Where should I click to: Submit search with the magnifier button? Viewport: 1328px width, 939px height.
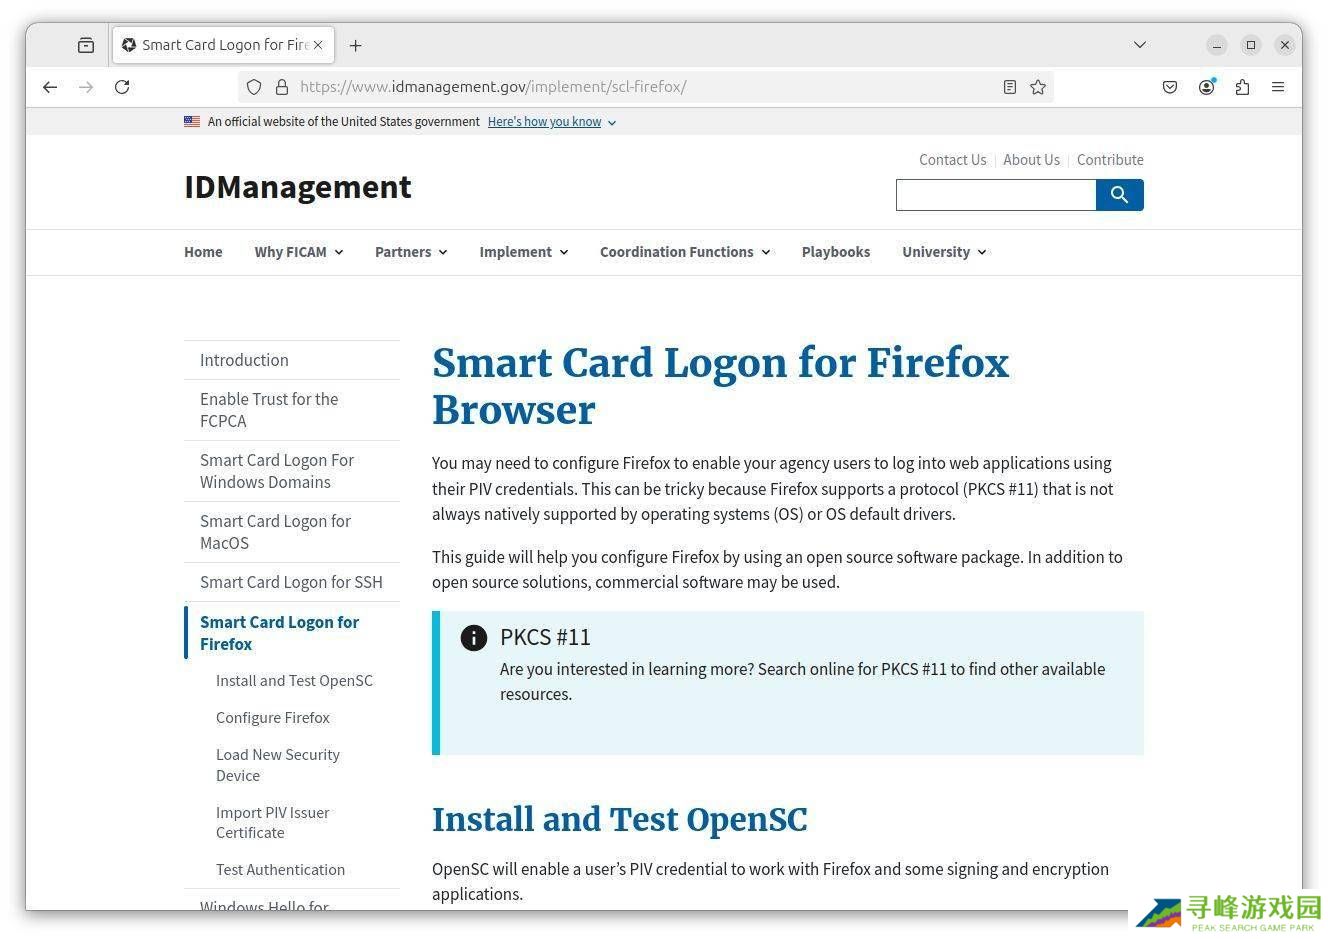[1120, 195]
